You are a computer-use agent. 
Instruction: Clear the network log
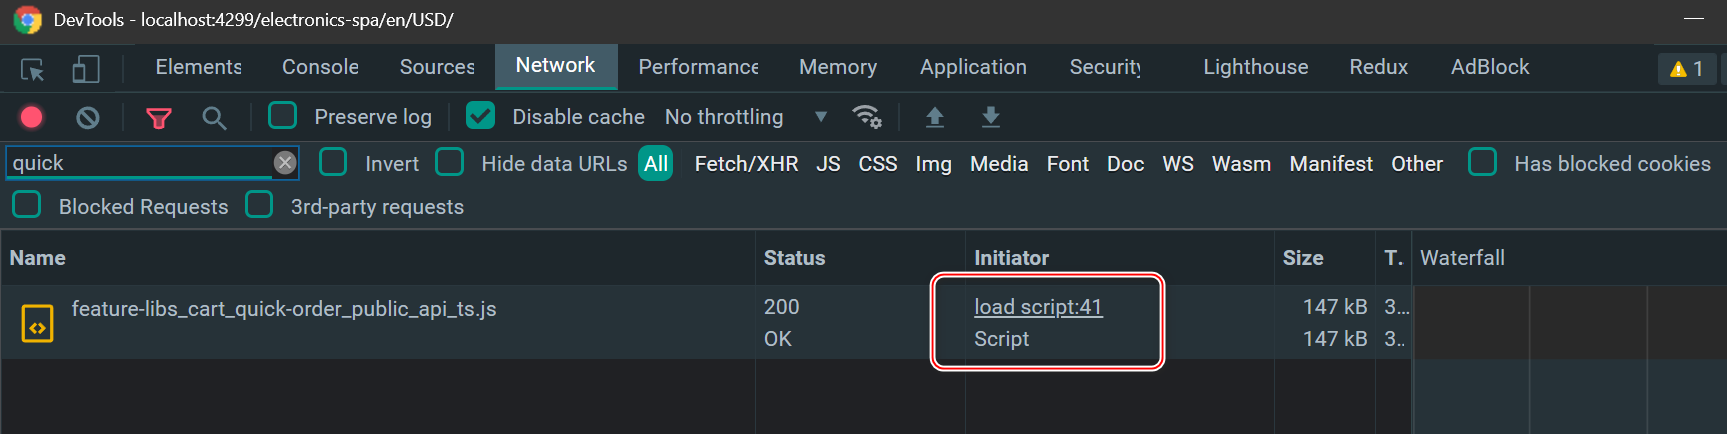click(88, 117)
